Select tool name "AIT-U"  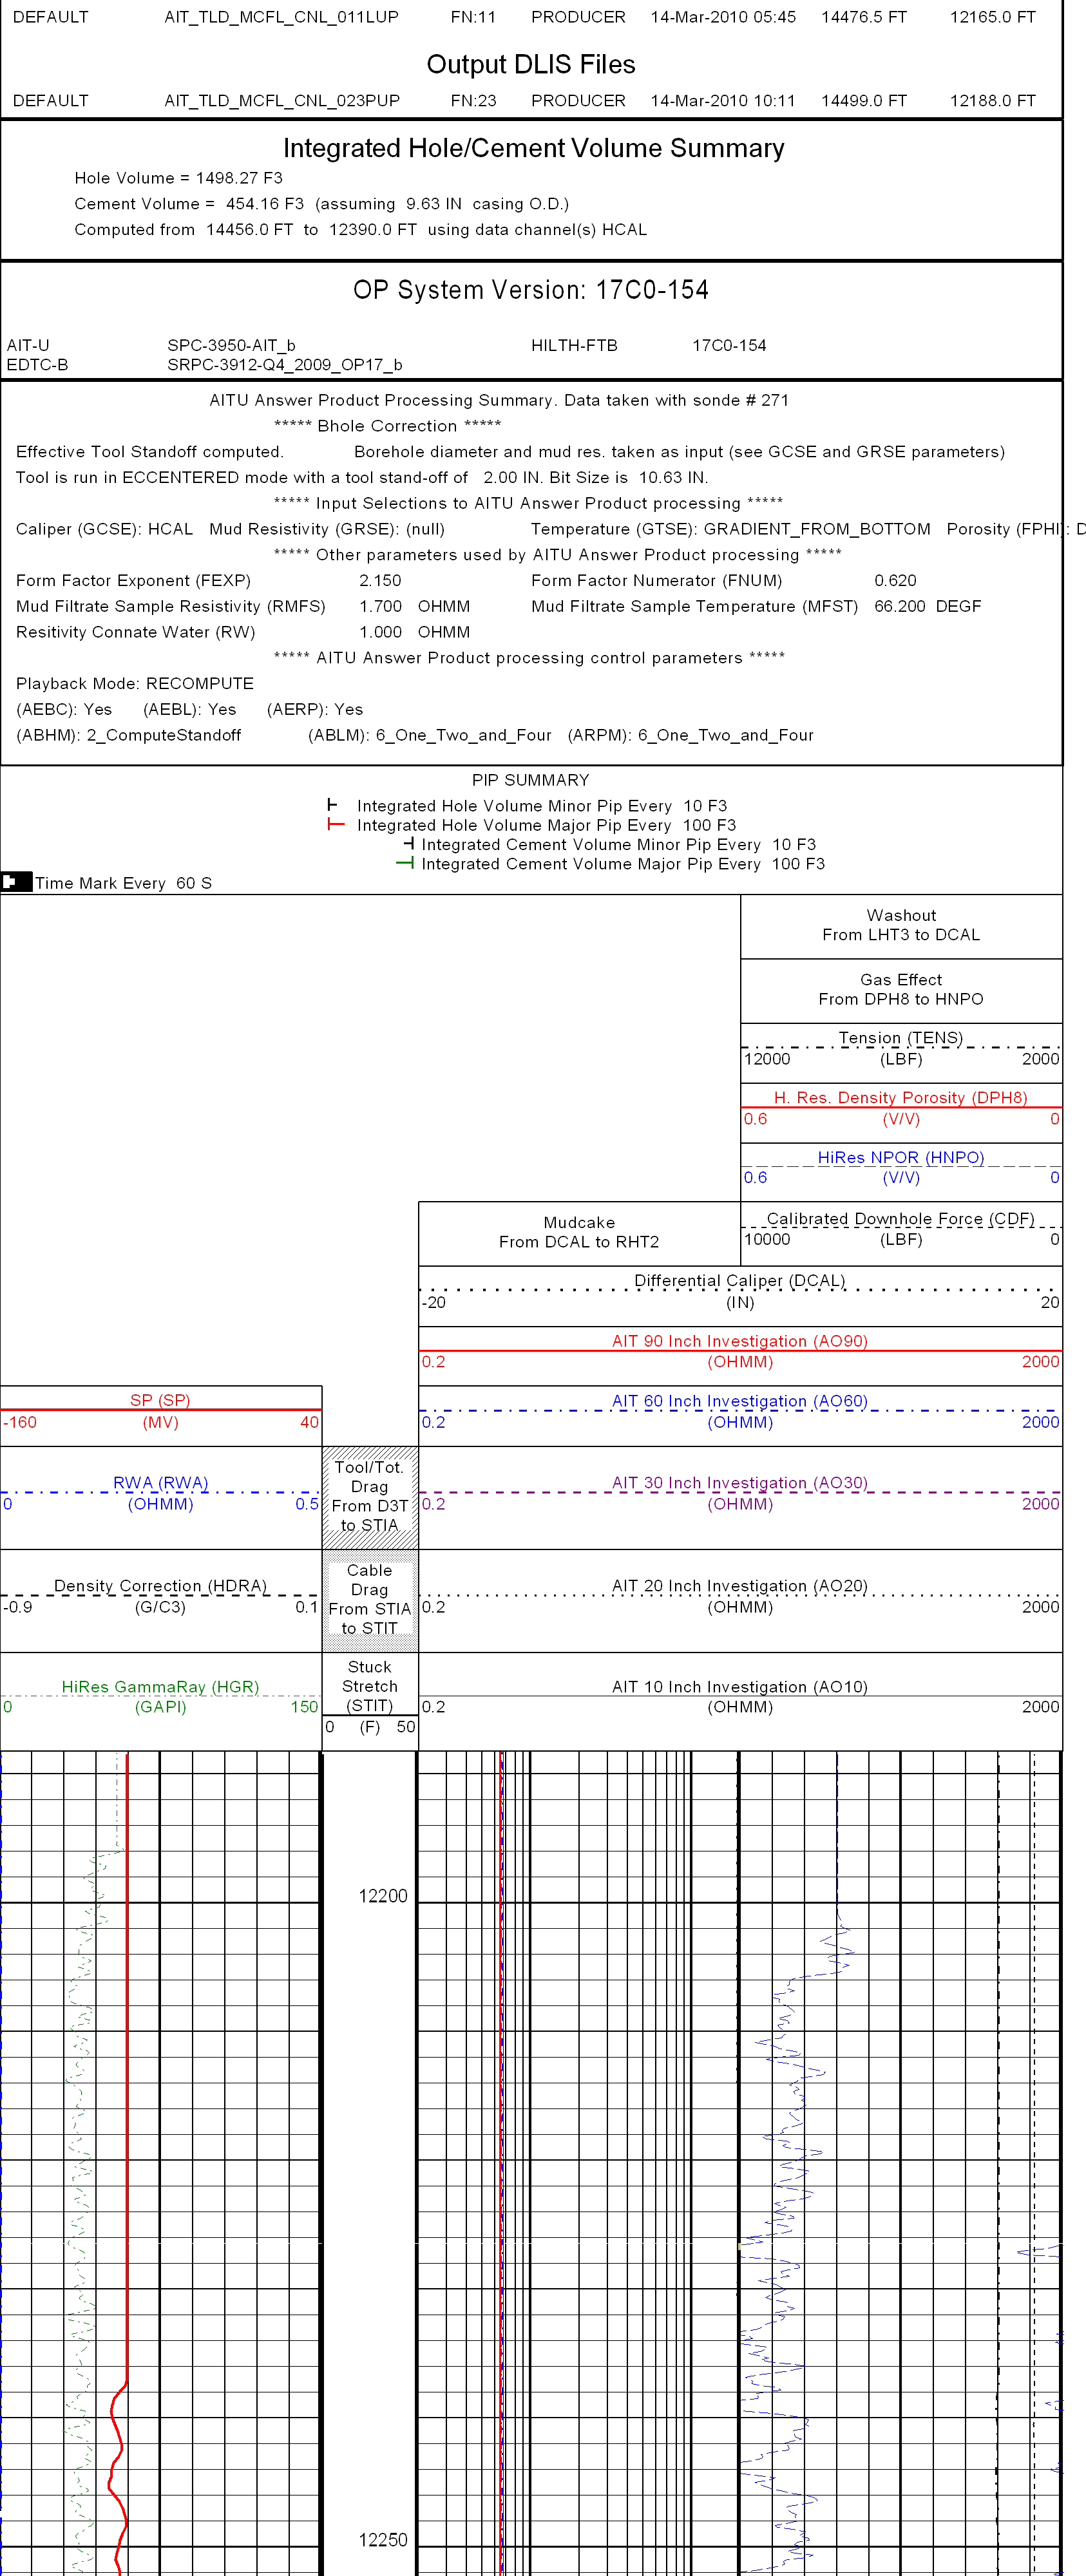pos(28,345)
